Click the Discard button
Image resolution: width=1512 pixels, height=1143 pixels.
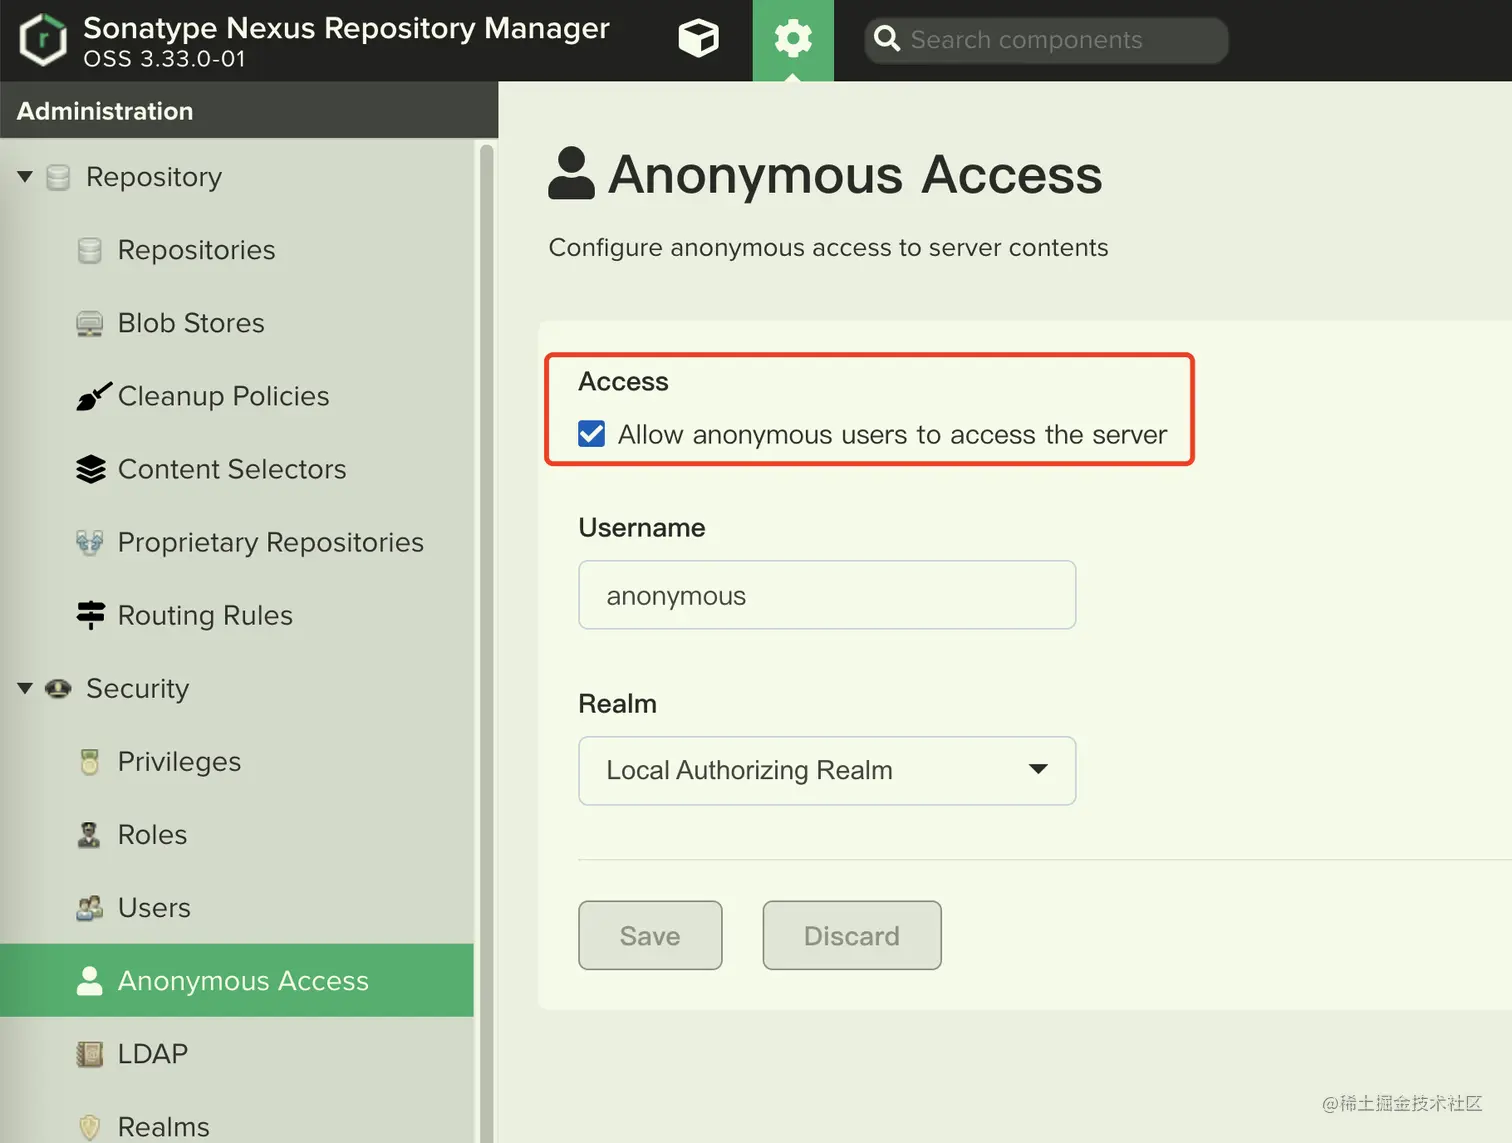pos(852,935)
